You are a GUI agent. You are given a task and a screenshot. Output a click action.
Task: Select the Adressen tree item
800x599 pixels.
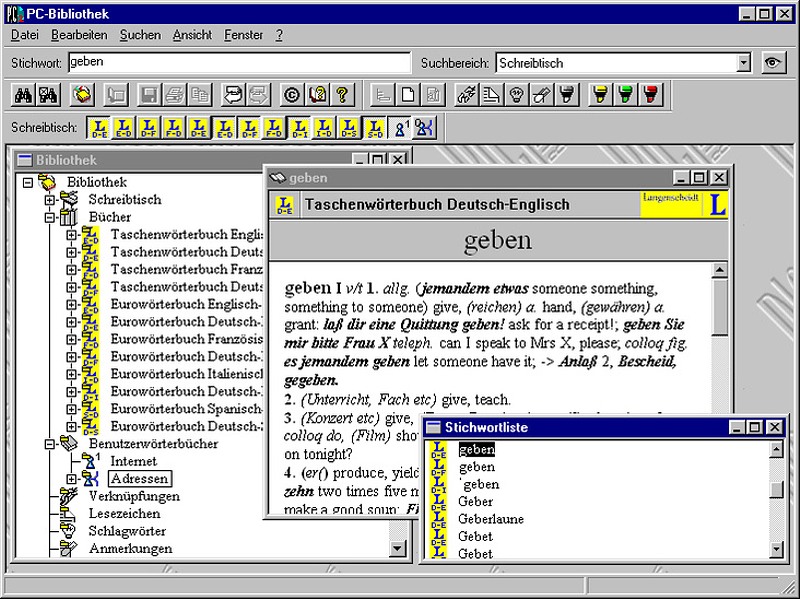click(139, 479)
